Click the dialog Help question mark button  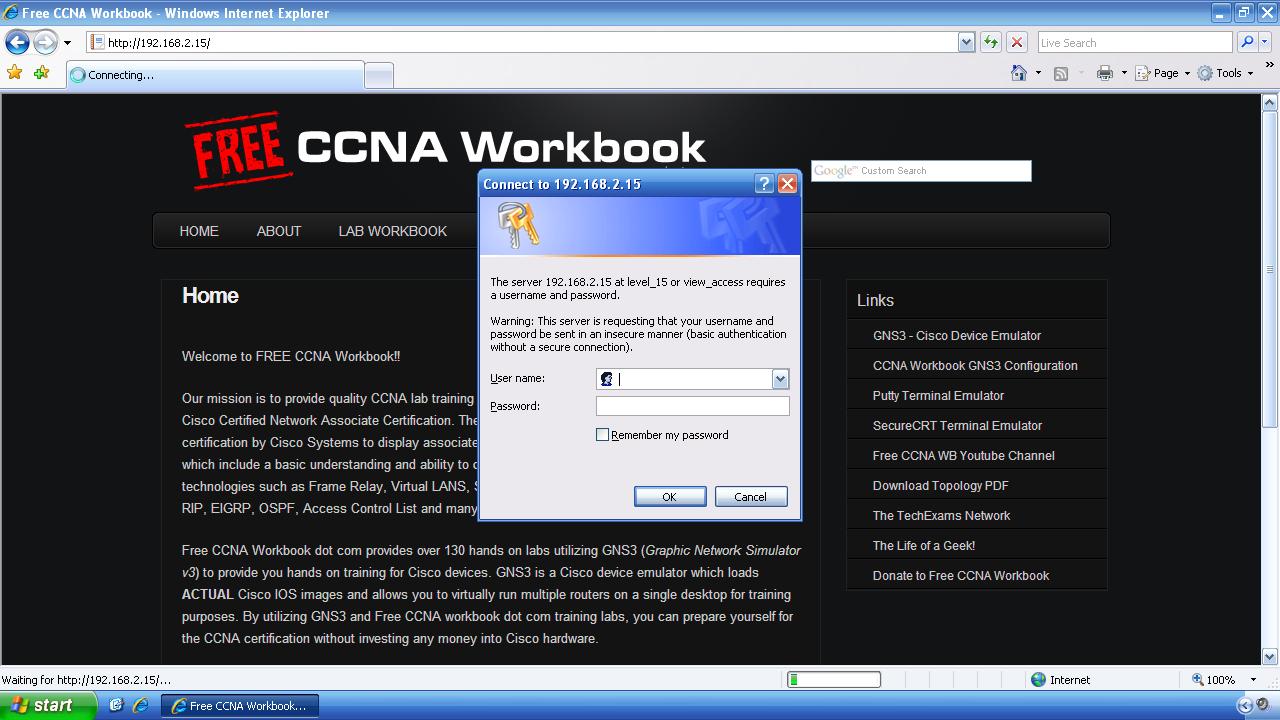point(764,184)
